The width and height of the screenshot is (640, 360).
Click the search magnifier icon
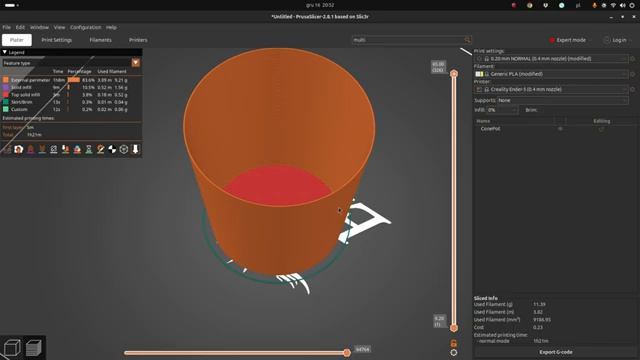(467, 40)
